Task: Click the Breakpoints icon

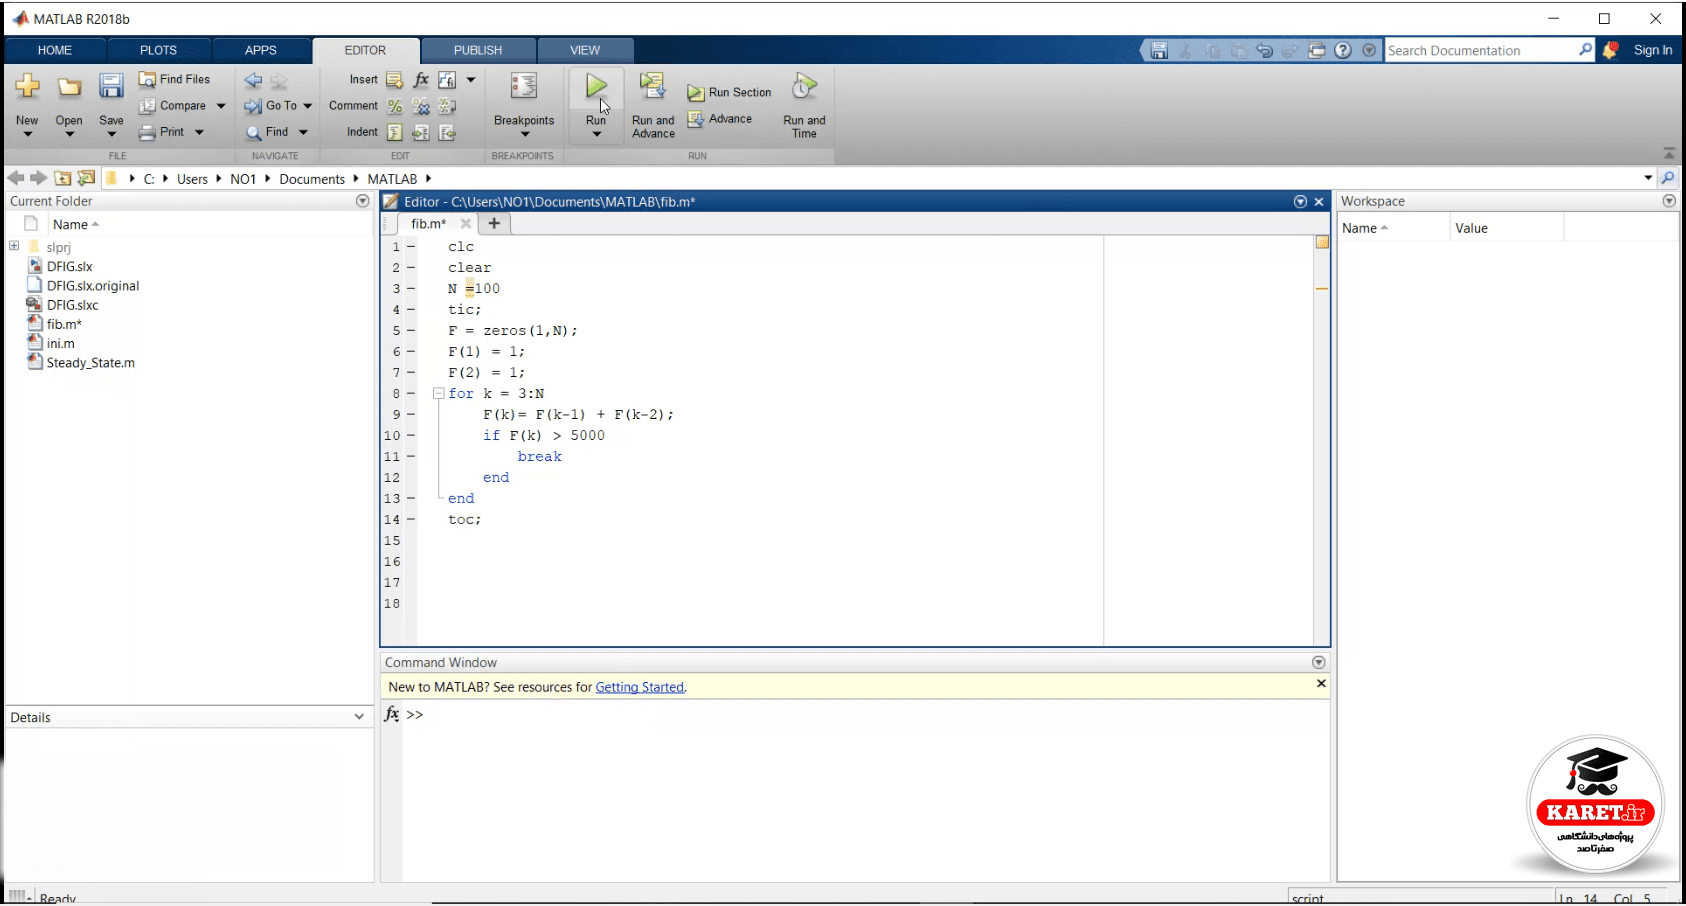Action: pyautogui.click(x=523, y=87)
